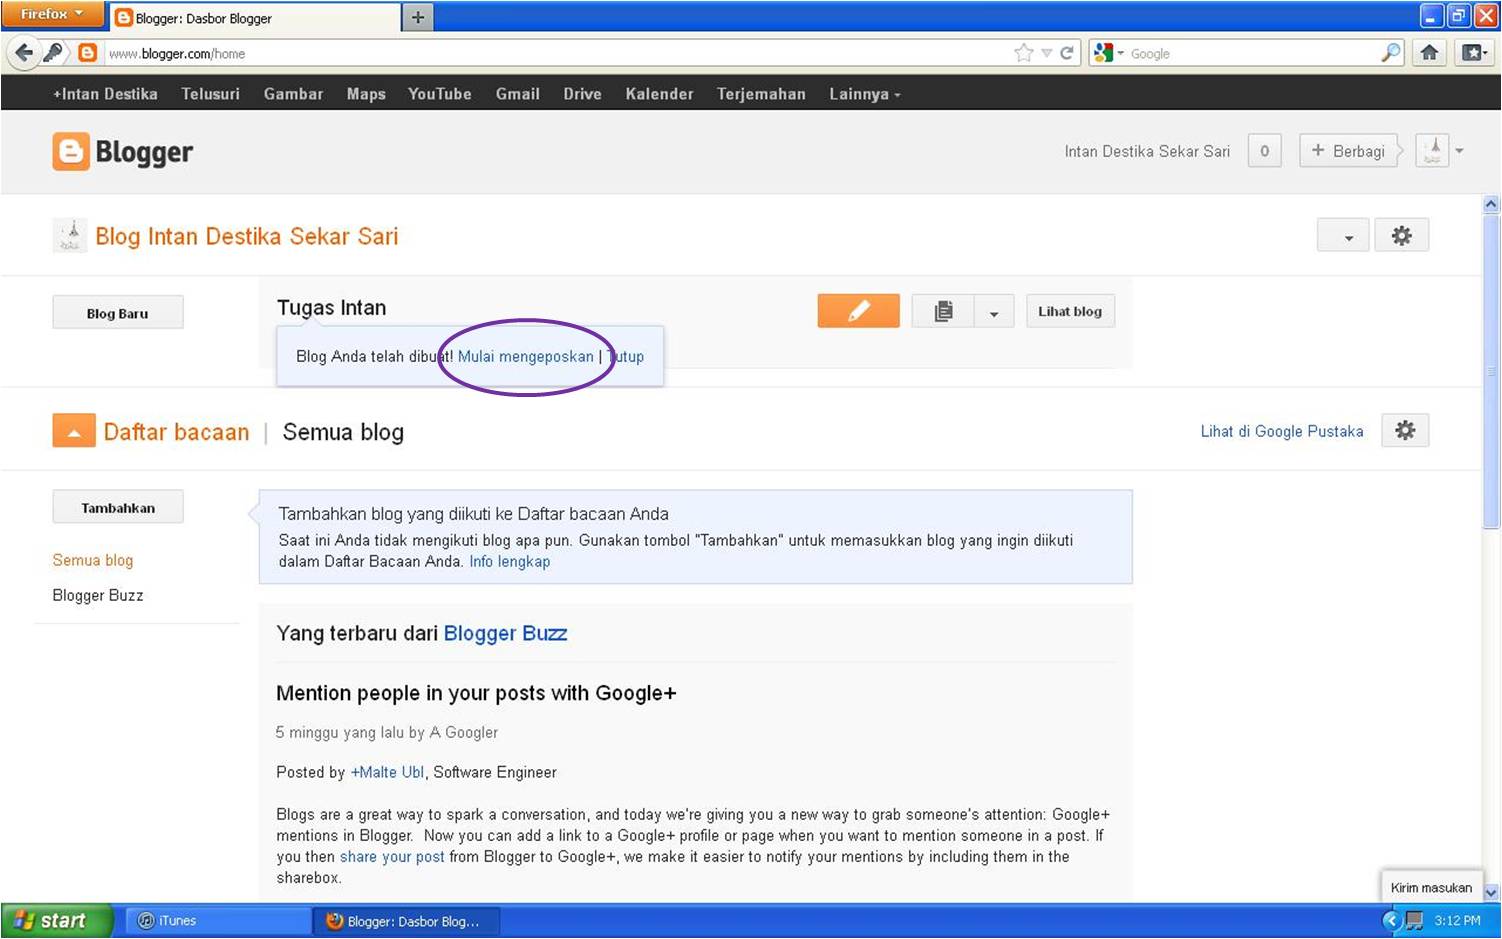Click the Blogger site identity icon in address bar
This screenshot has height=939, width=1502.
pos(88,53)
